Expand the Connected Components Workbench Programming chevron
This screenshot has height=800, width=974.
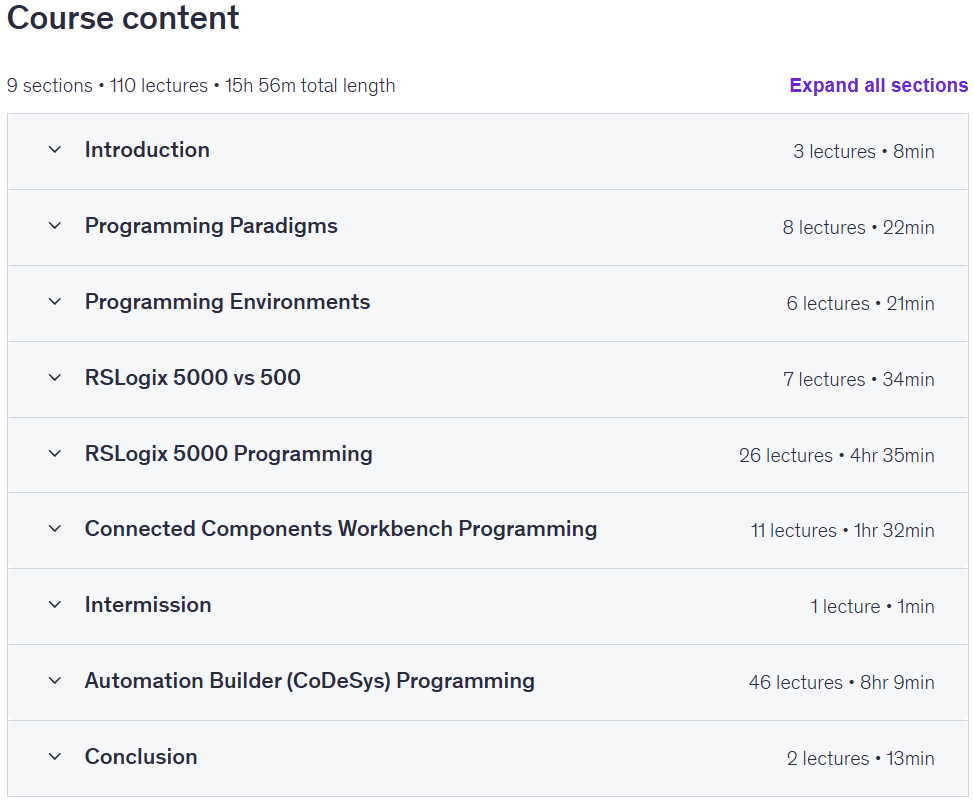click(55, 529)
